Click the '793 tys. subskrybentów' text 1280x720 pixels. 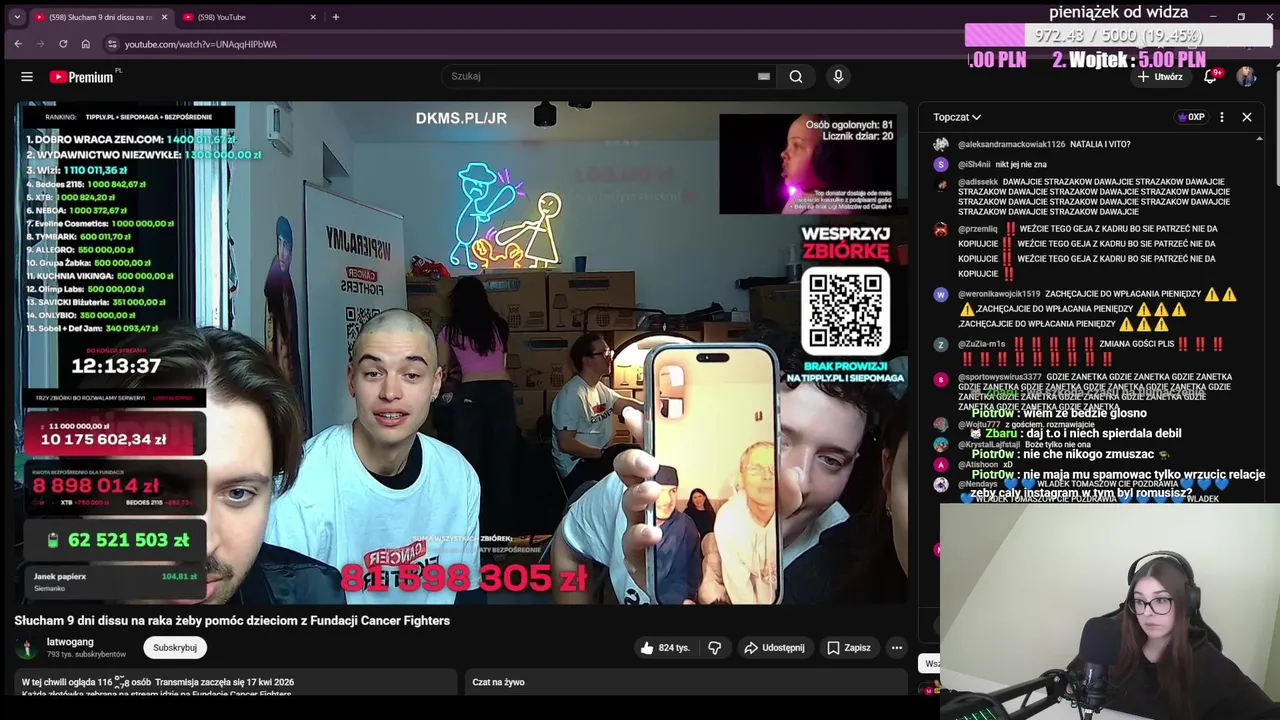pyautogui.click(x=86, y=655)
